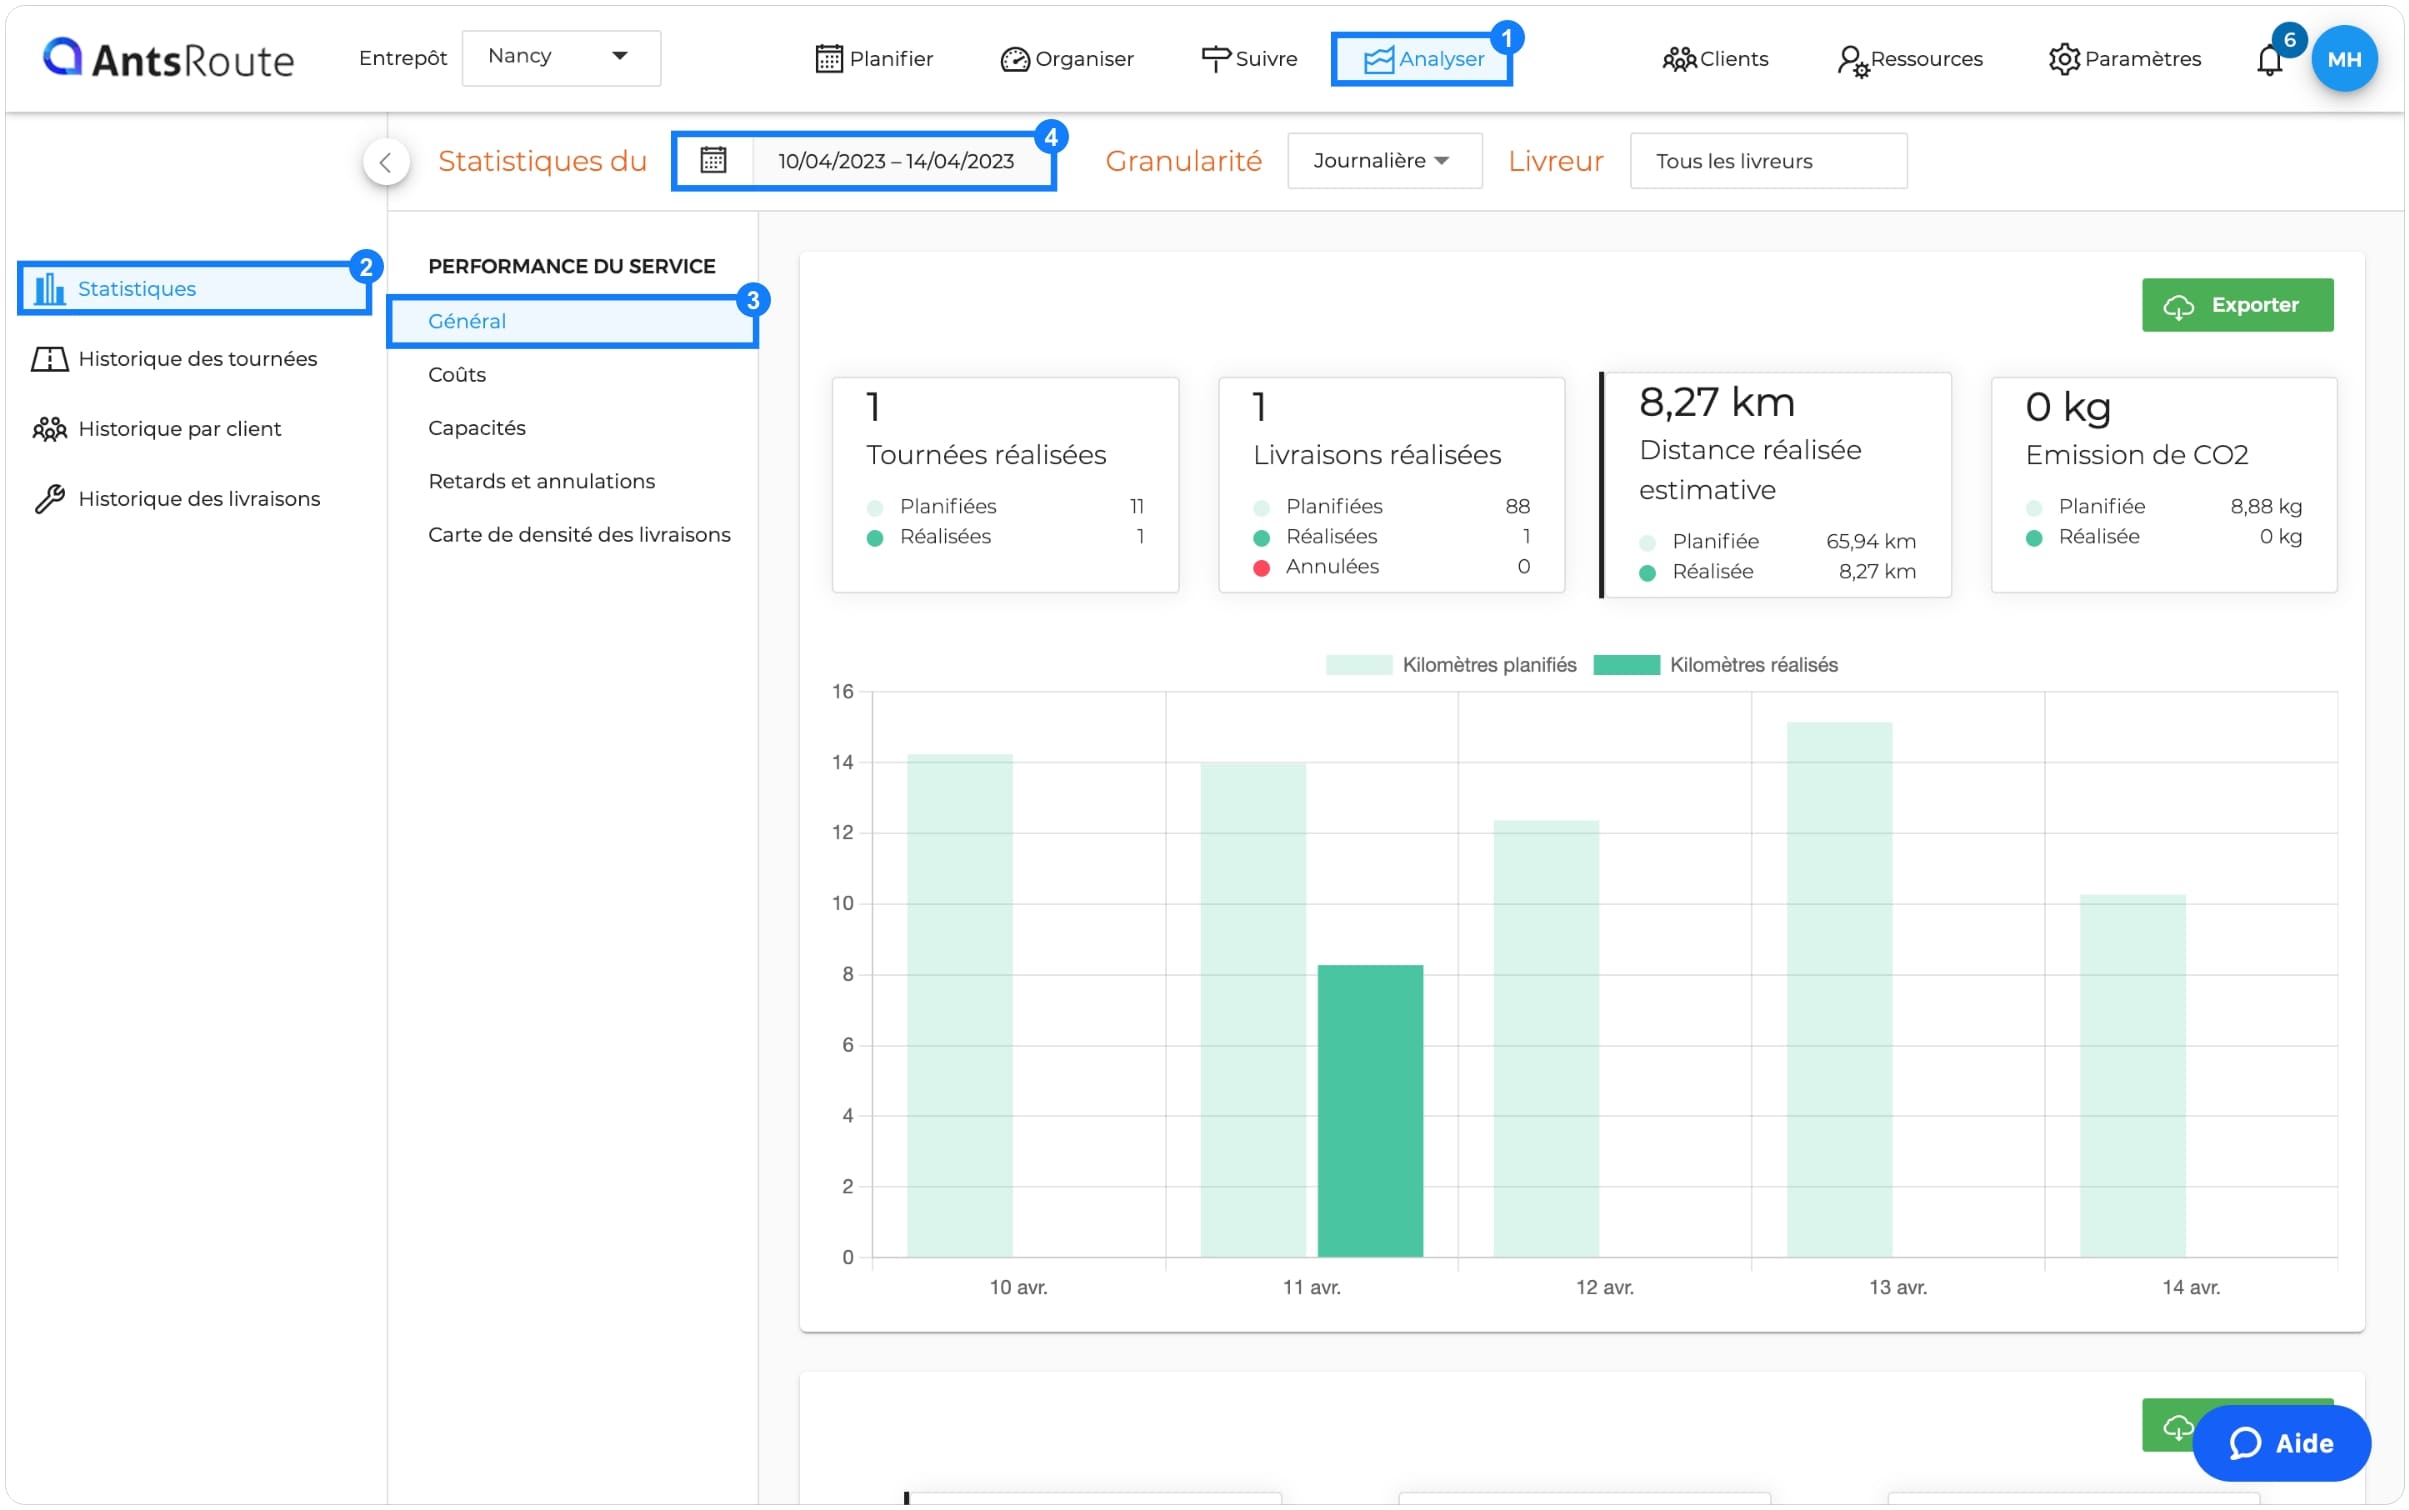Select the Emission de CO2 card
Screen dimensions: 2409x1510
(x=2162, y=485)
